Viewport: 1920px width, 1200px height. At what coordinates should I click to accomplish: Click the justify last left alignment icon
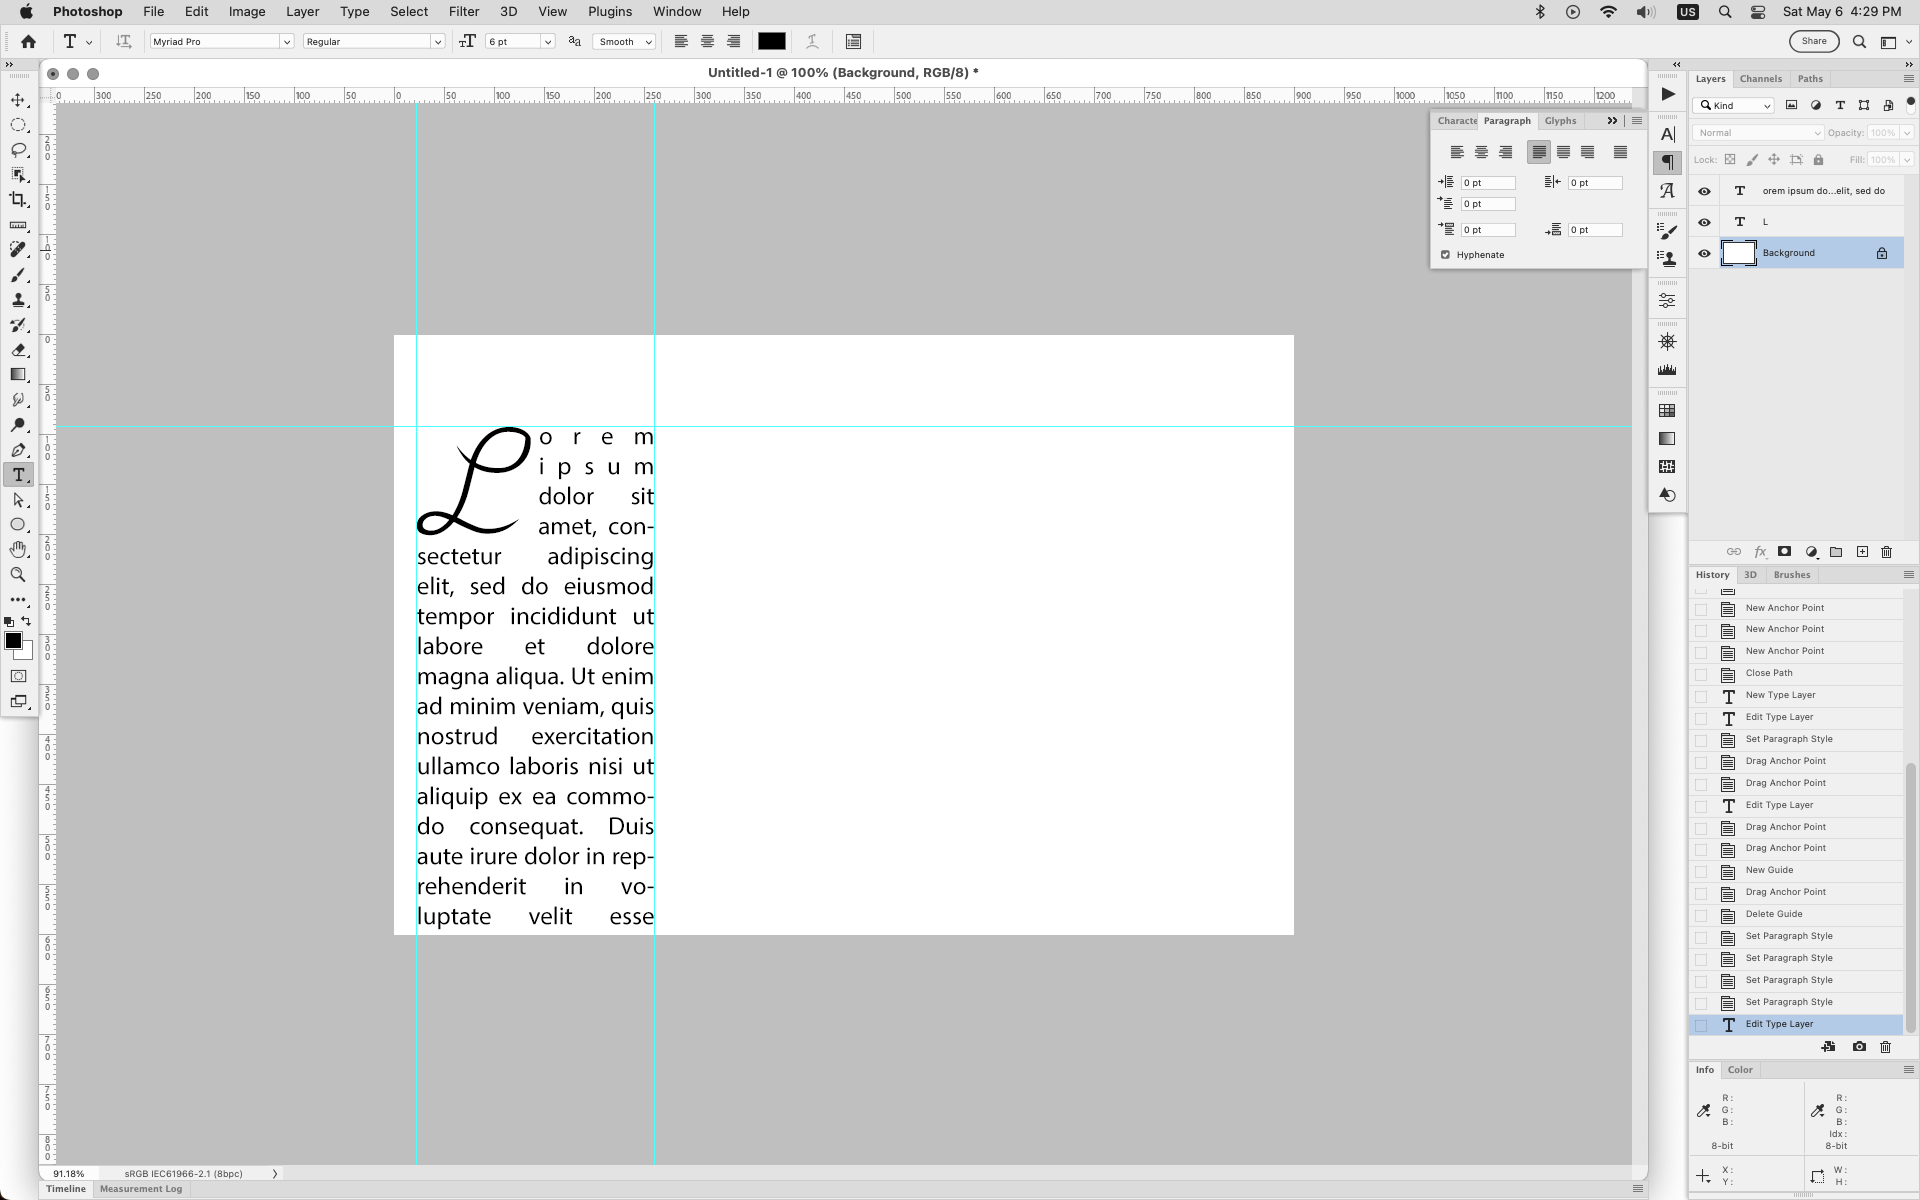pyautogui.click(x=1540, y=151)
